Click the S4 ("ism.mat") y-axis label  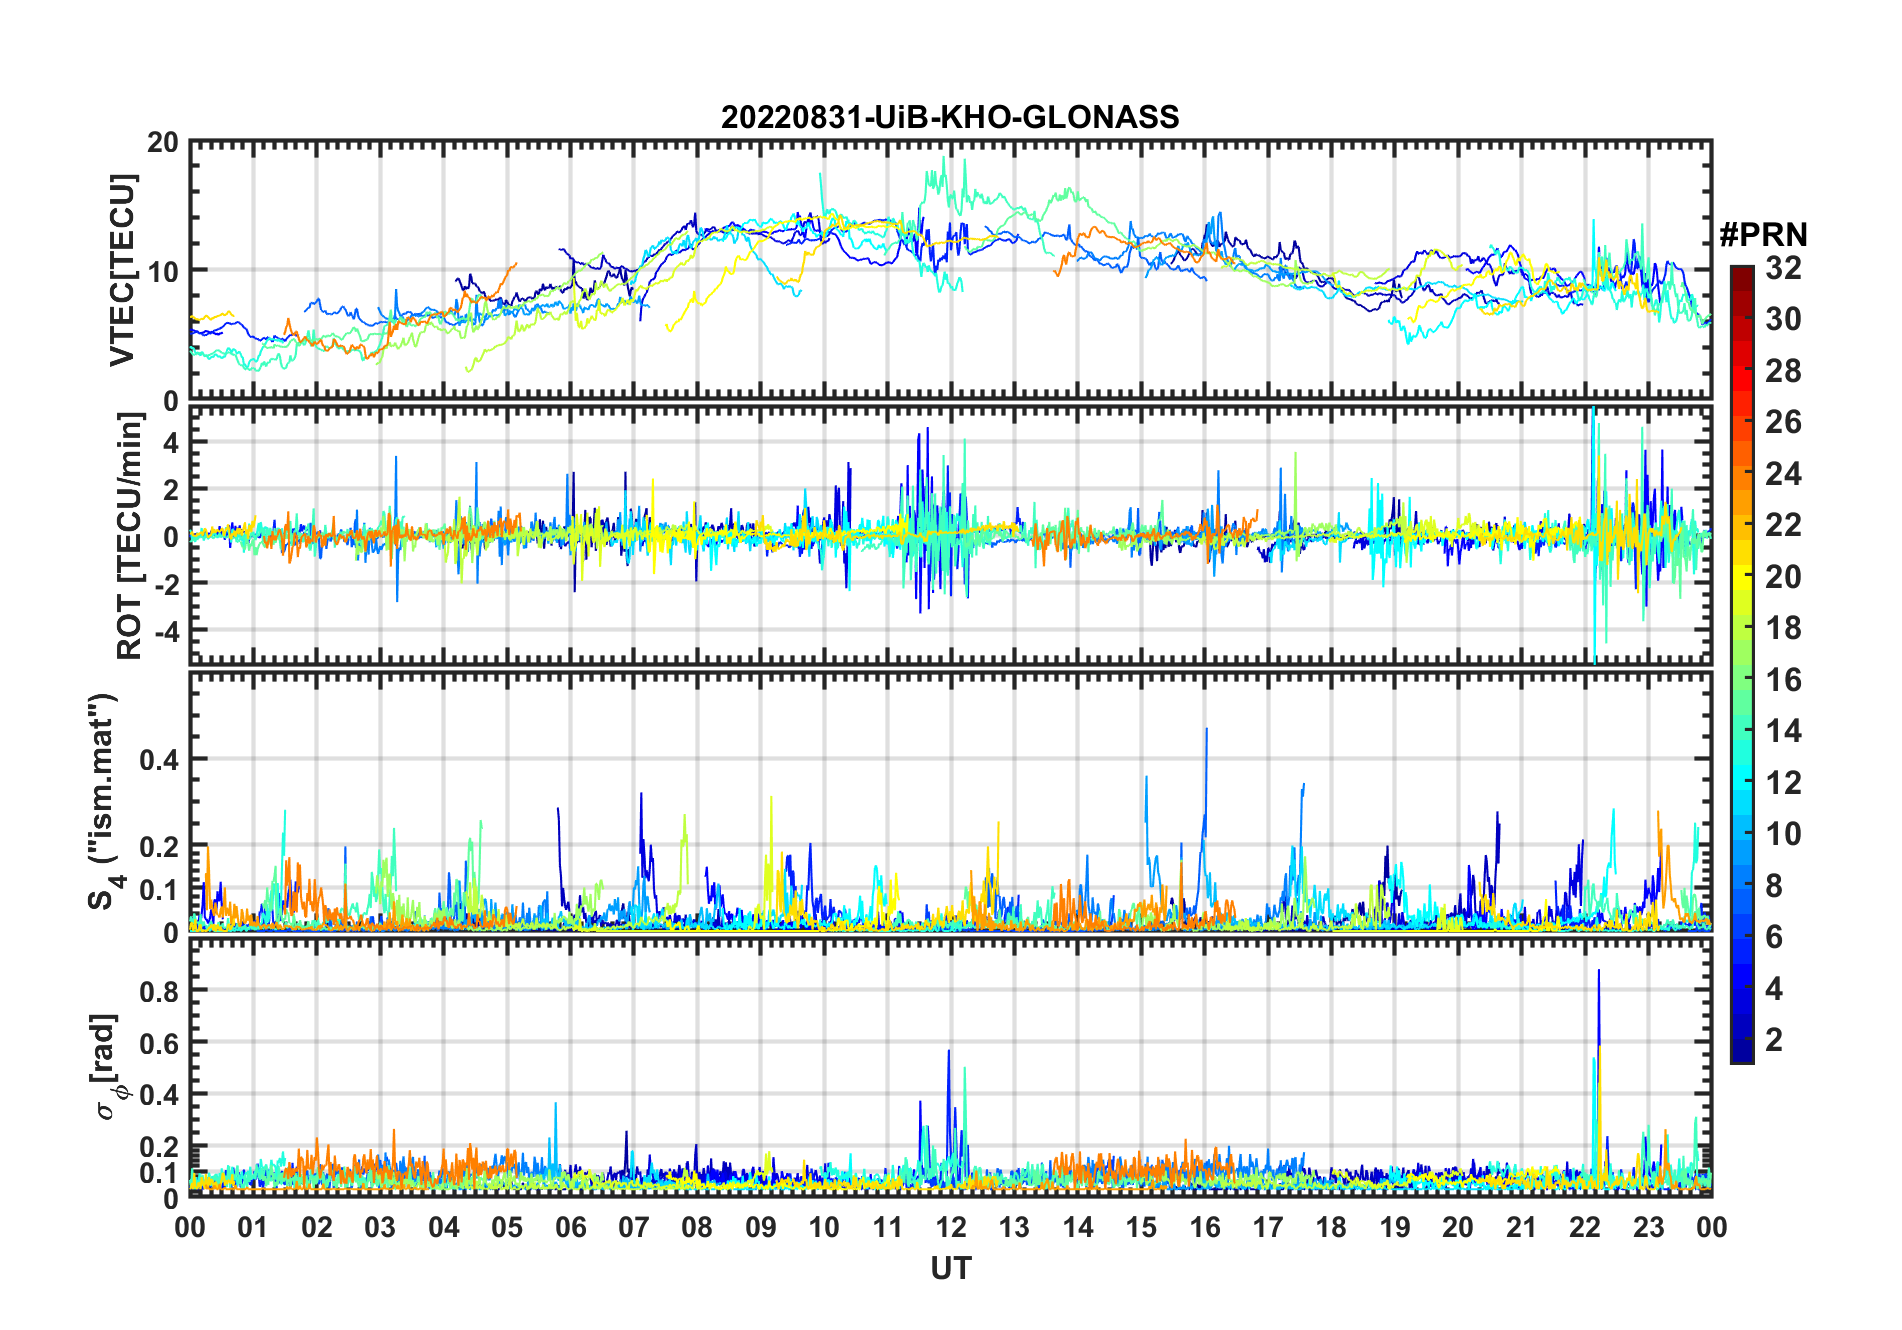coord(103,802)
